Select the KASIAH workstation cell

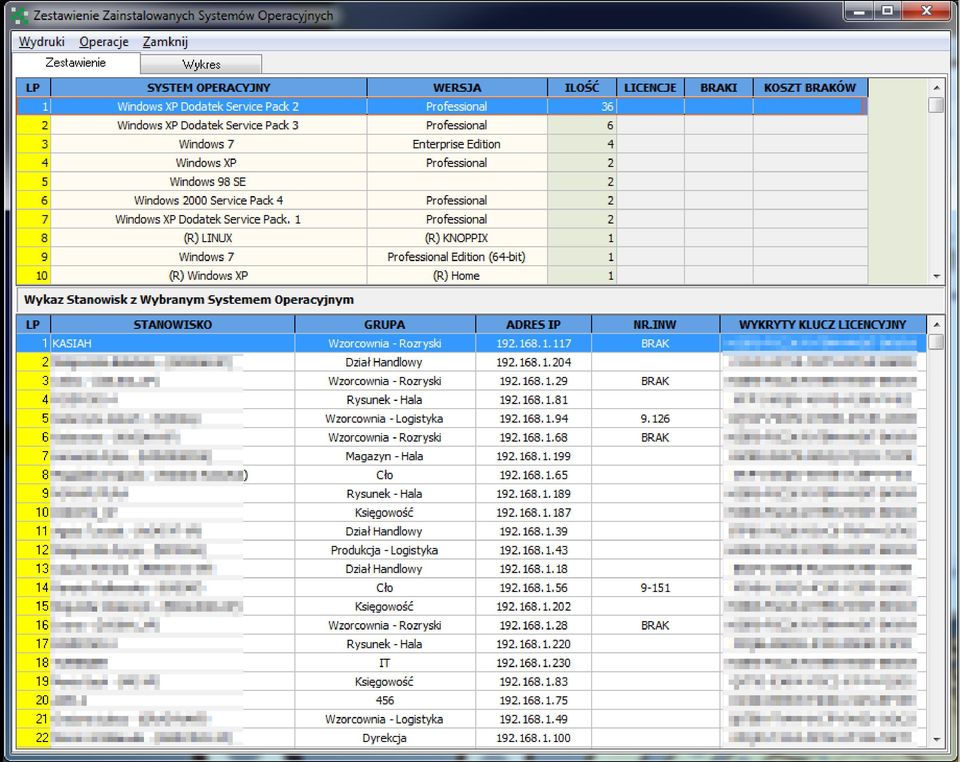pos(173,343)
